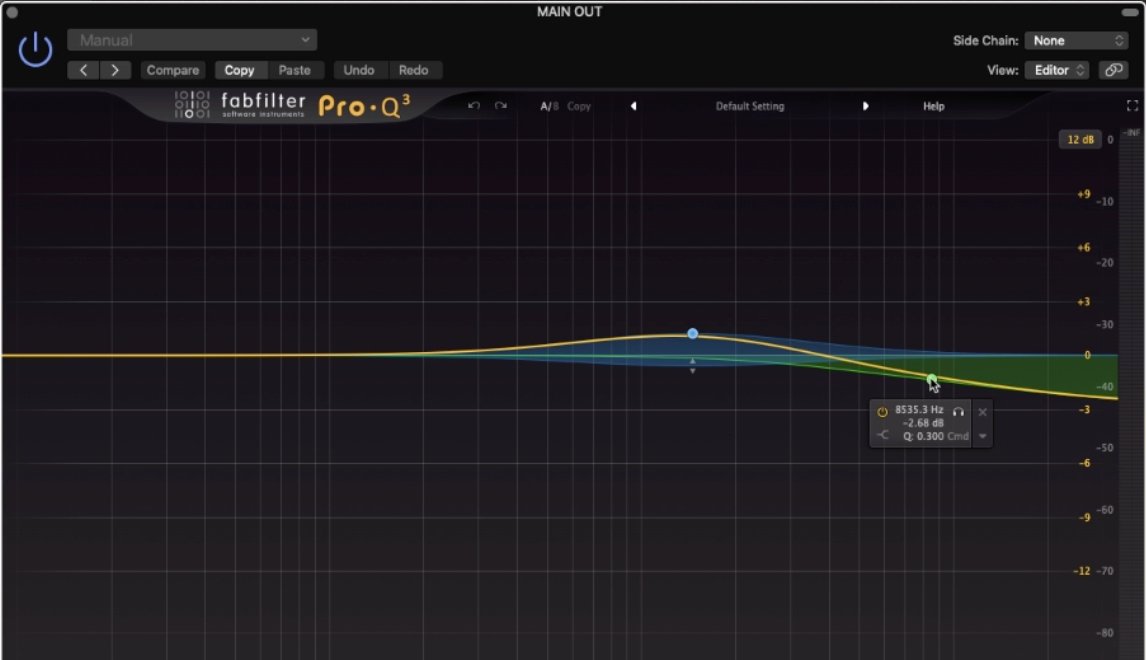Solo the EQ band with the headphone icon

click(x=960, y=412)
